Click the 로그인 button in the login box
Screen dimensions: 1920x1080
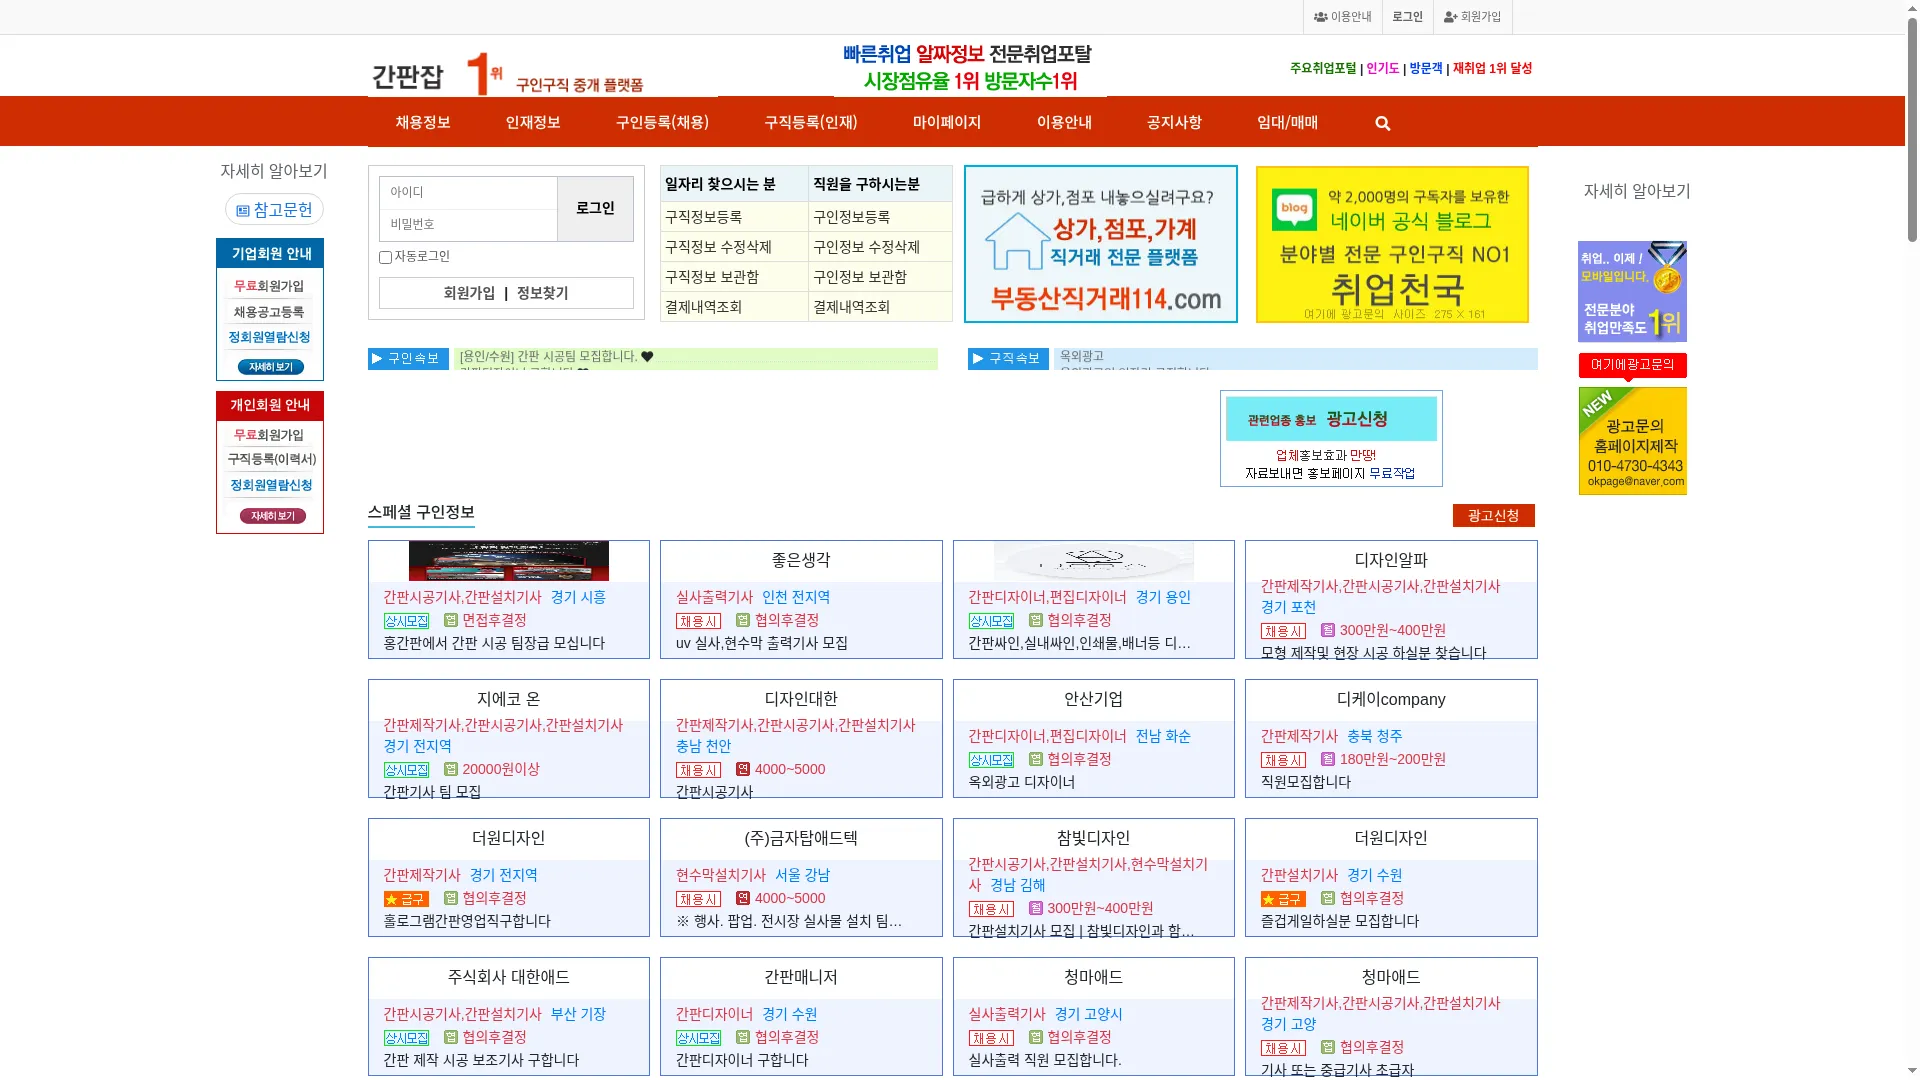click(595, 208)
